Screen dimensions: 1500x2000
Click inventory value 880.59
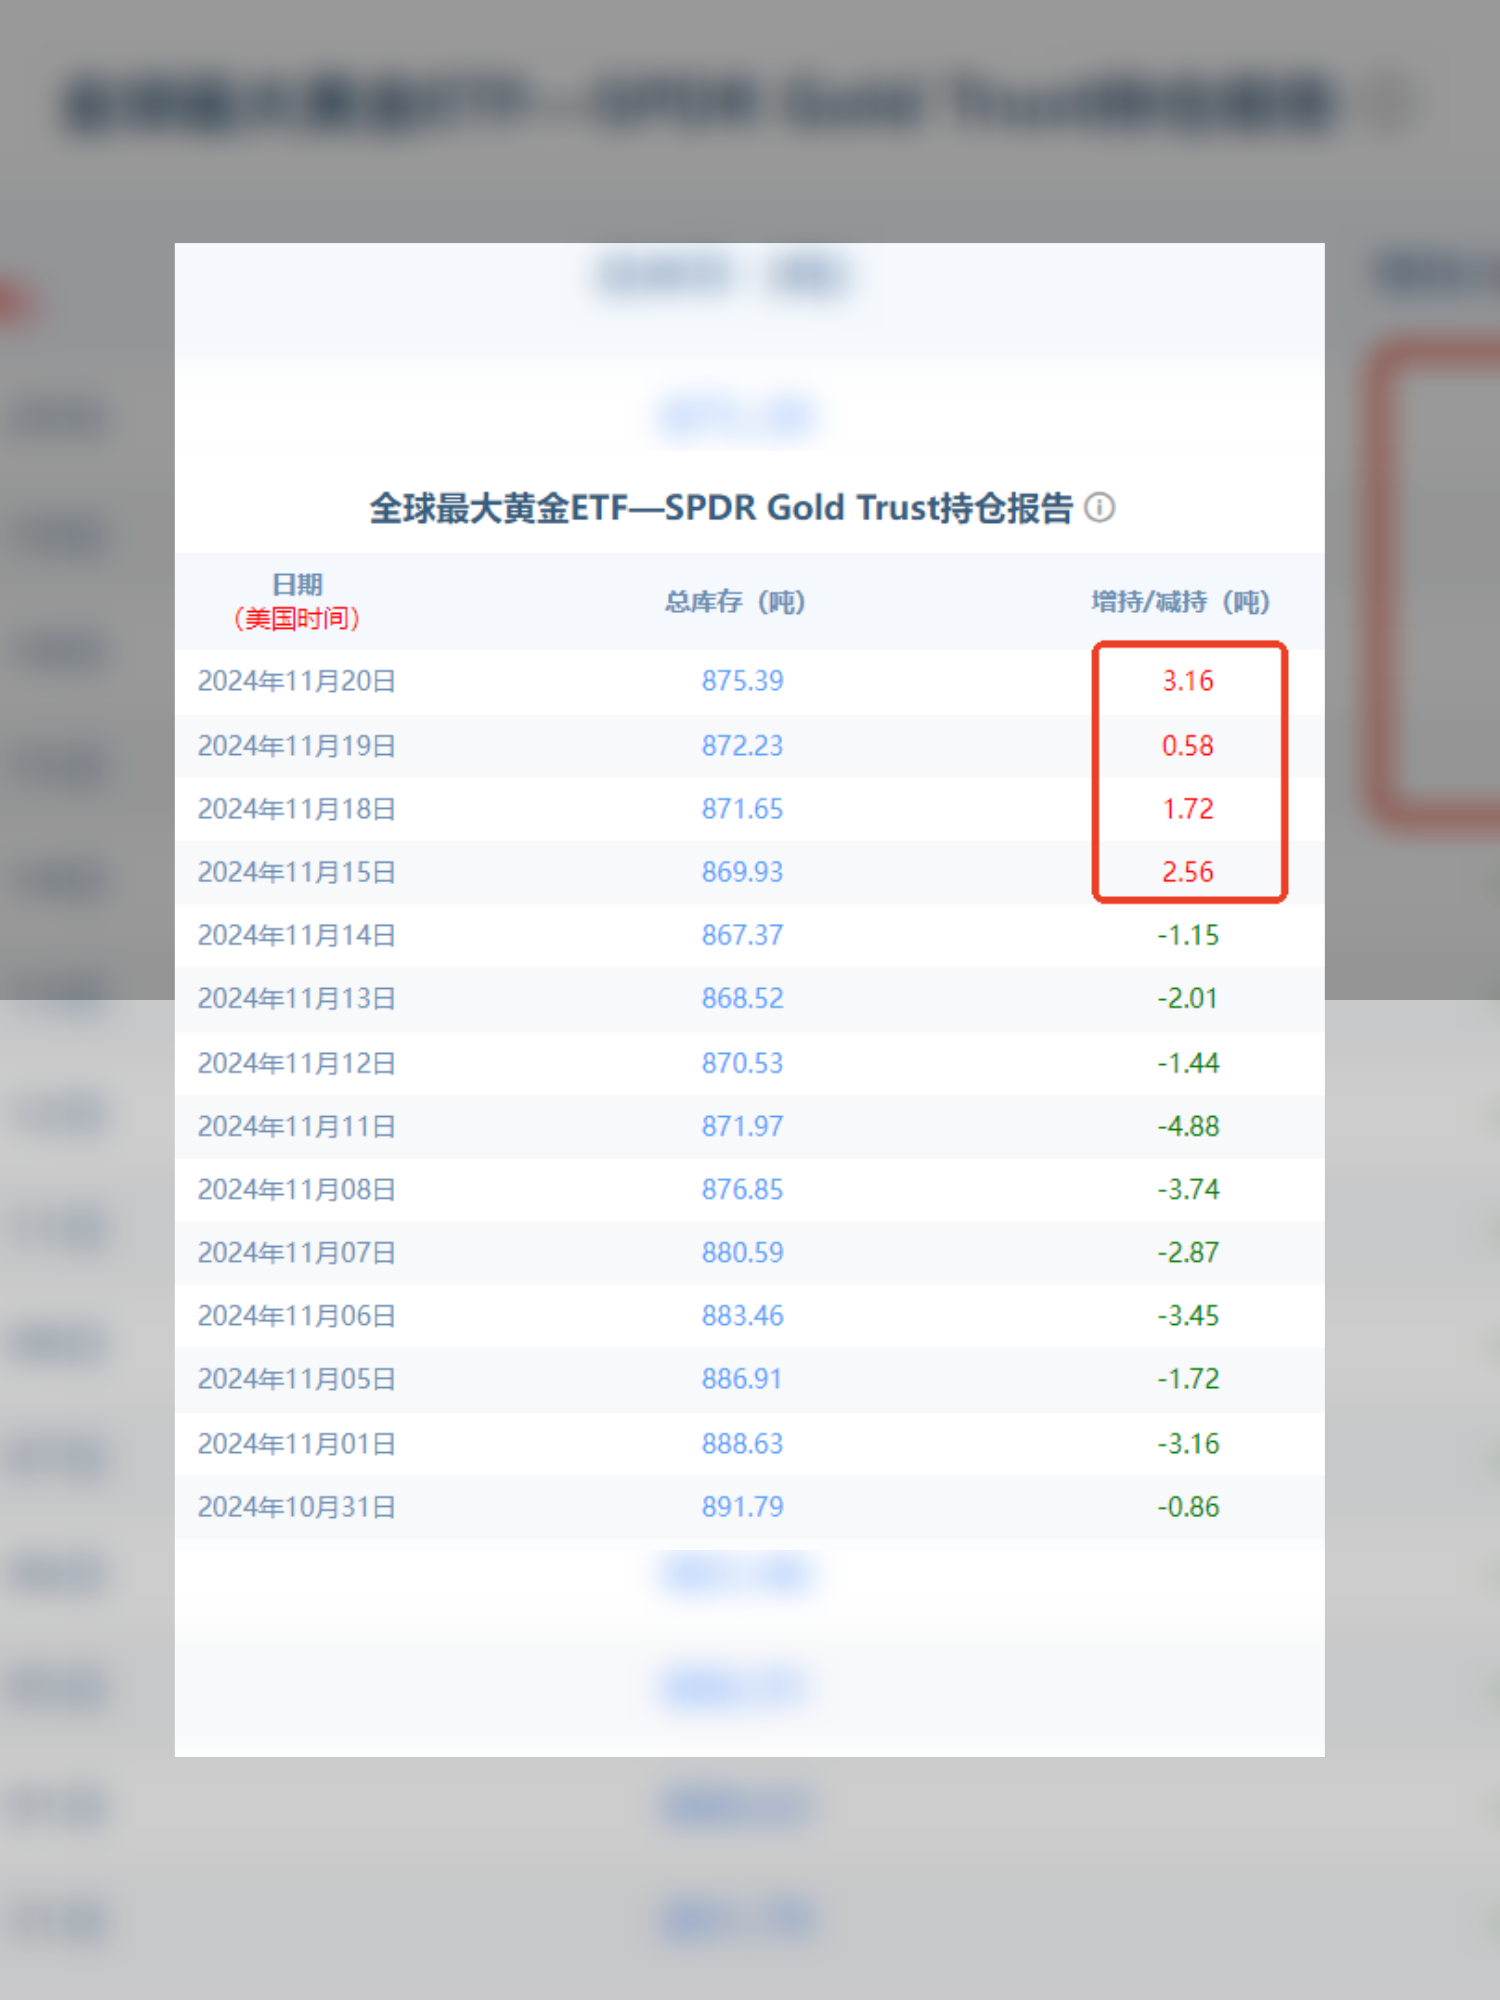742,1252
